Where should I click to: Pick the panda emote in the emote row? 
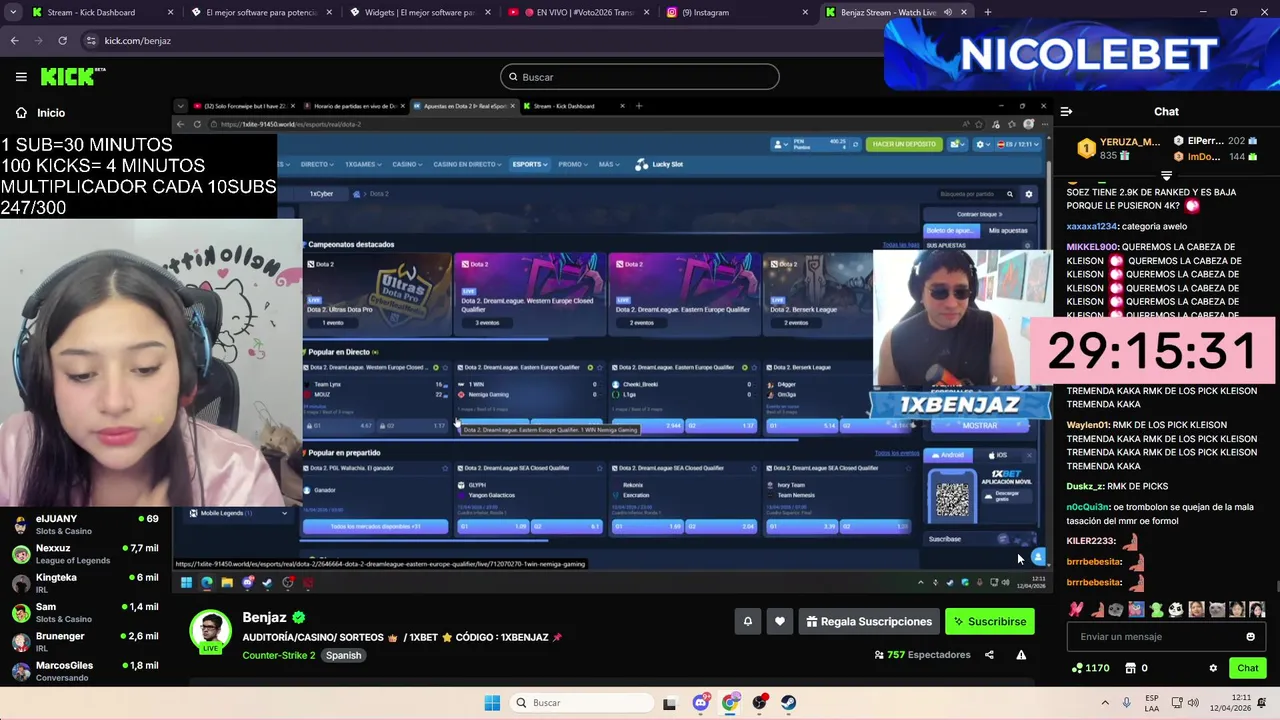pyautogui.click(x=1176, y=609)
